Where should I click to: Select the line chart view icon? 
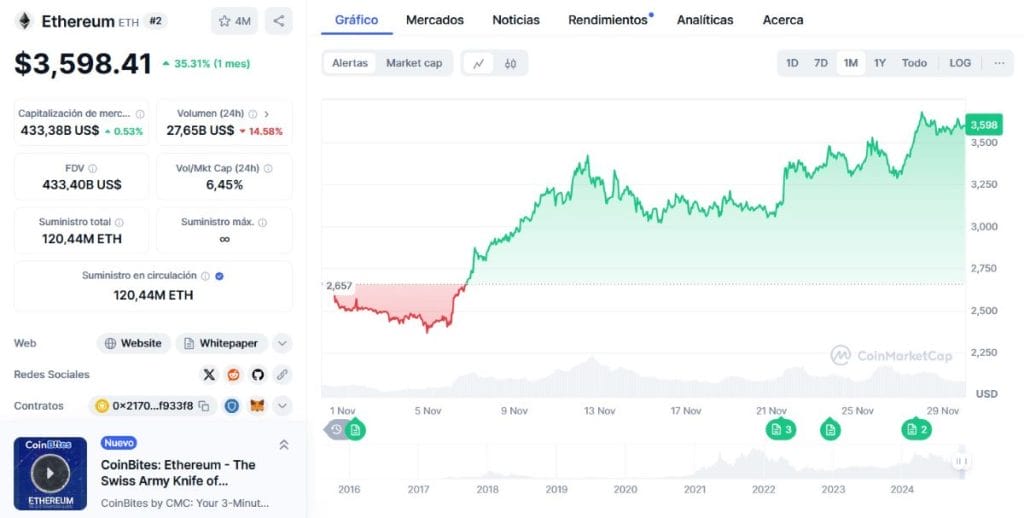click(x=479, y=63)
